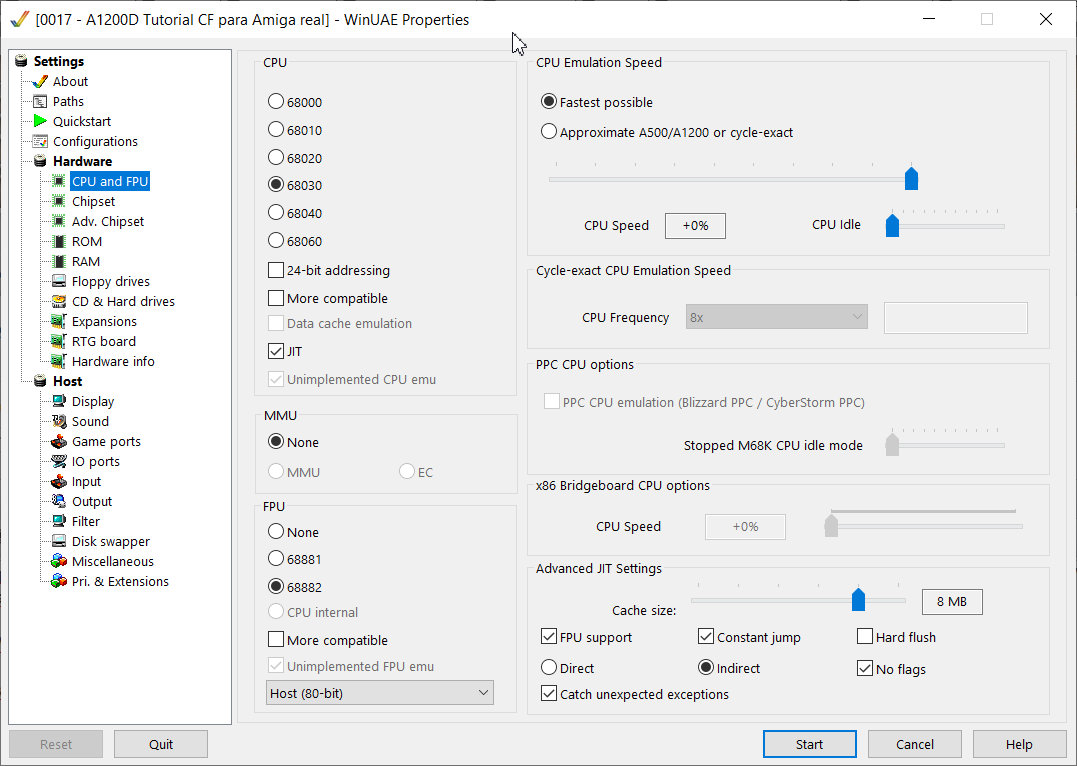
Task: Tick the CPU More compatible checkbox
Action: tap(275, 298)
